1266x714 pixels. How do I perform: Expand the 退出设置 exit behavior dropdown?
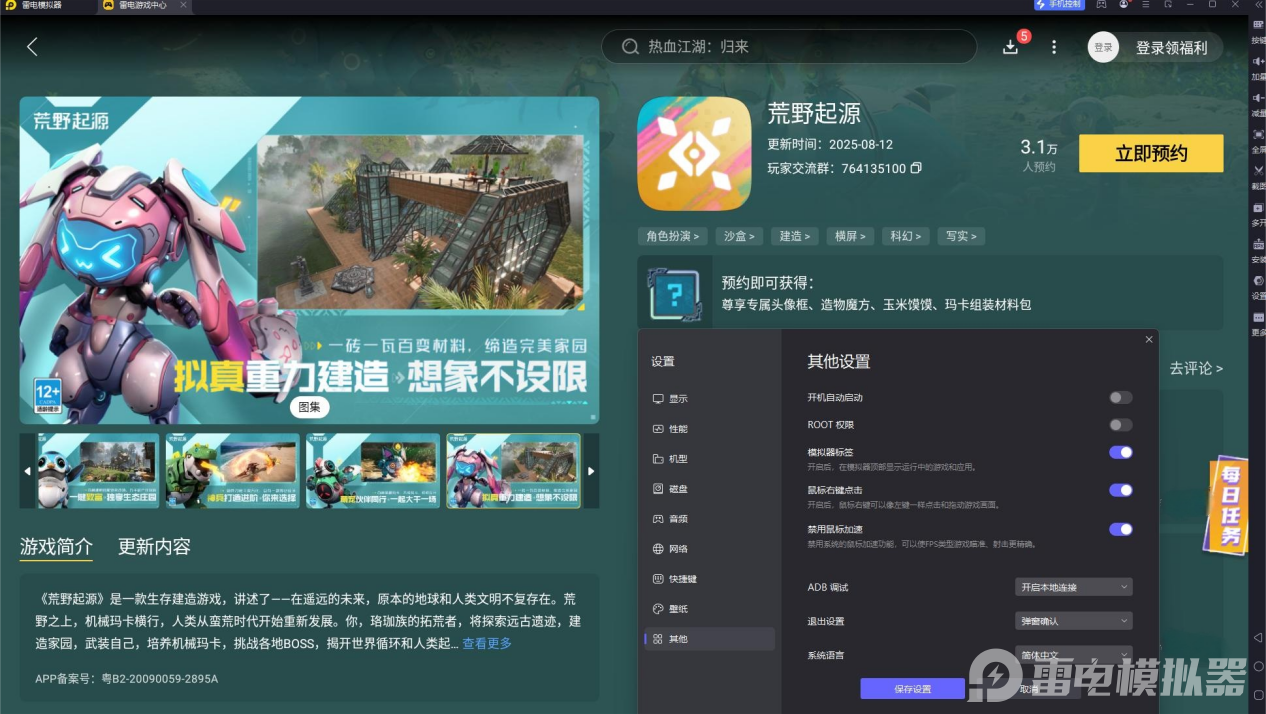(1072, 621)
